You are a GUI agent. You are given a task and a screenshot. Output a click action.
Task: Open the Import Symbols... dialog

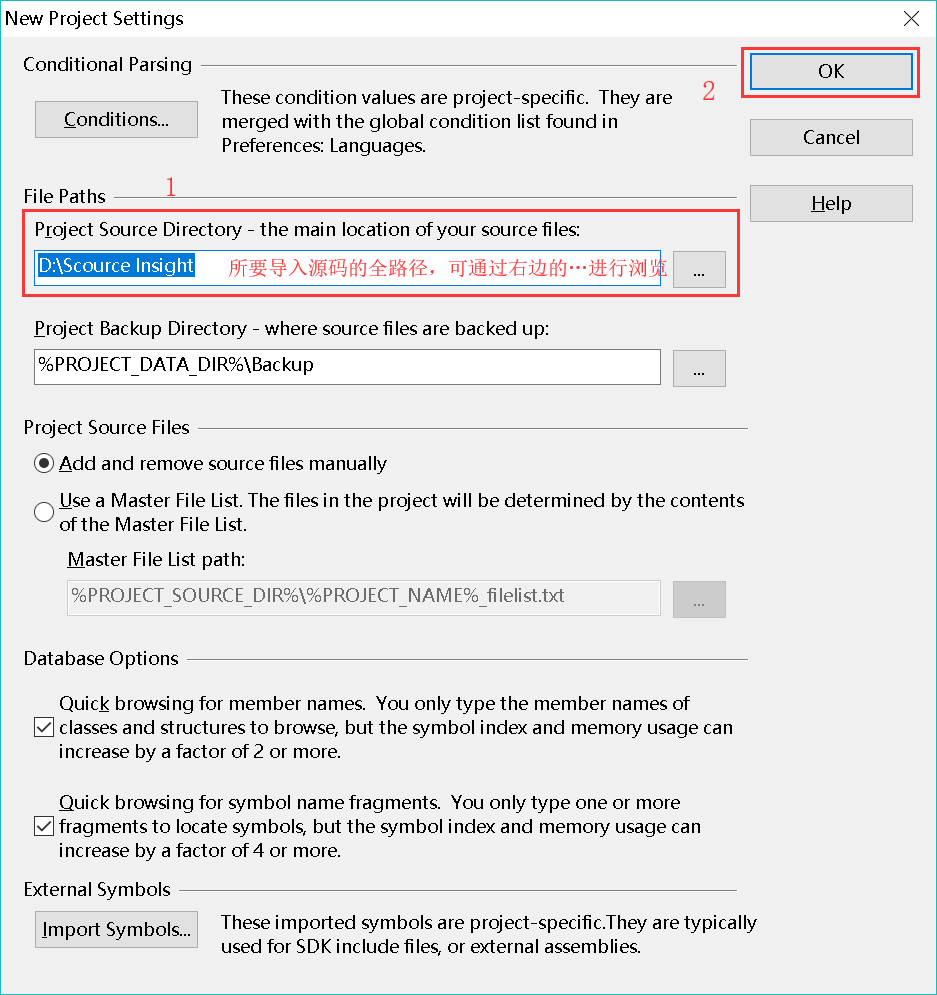coord(116,929)
